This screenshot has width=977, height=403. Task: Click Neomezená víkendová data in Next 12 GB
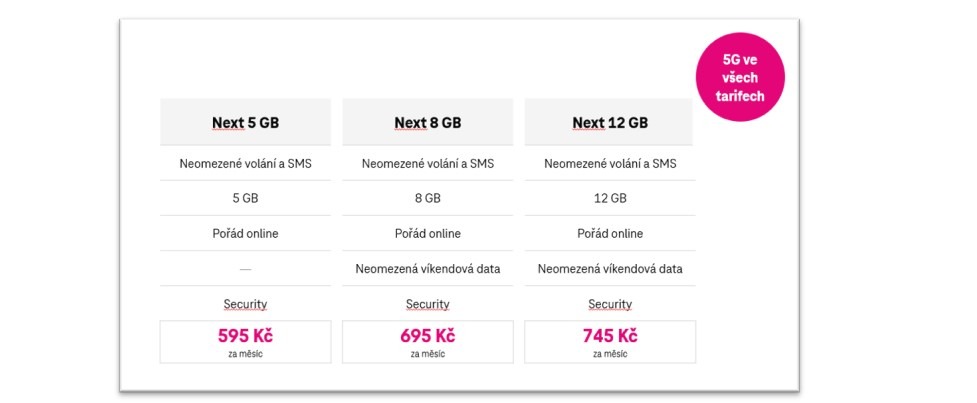coord(610,269)
